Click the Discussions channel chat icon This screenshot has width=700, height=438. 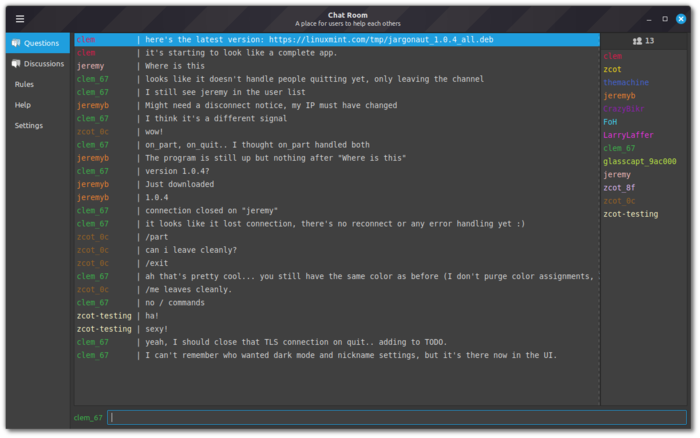click(x=16, y=64)
